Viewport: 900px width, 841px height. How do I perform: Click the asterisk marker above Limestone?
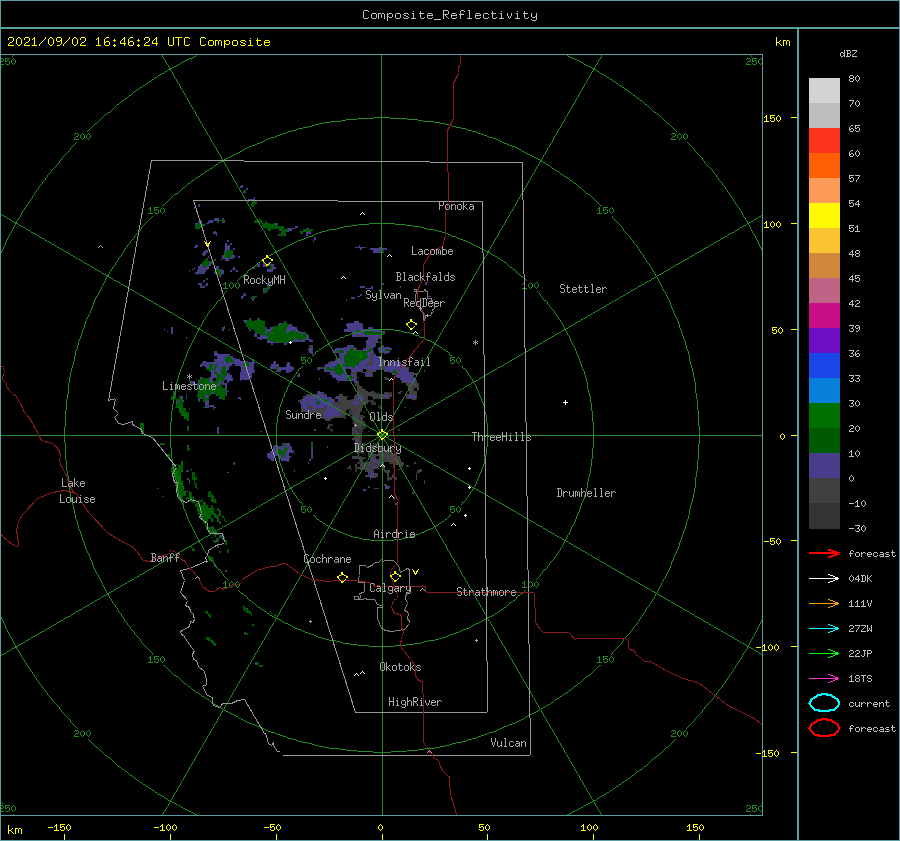tap(189, 377)
